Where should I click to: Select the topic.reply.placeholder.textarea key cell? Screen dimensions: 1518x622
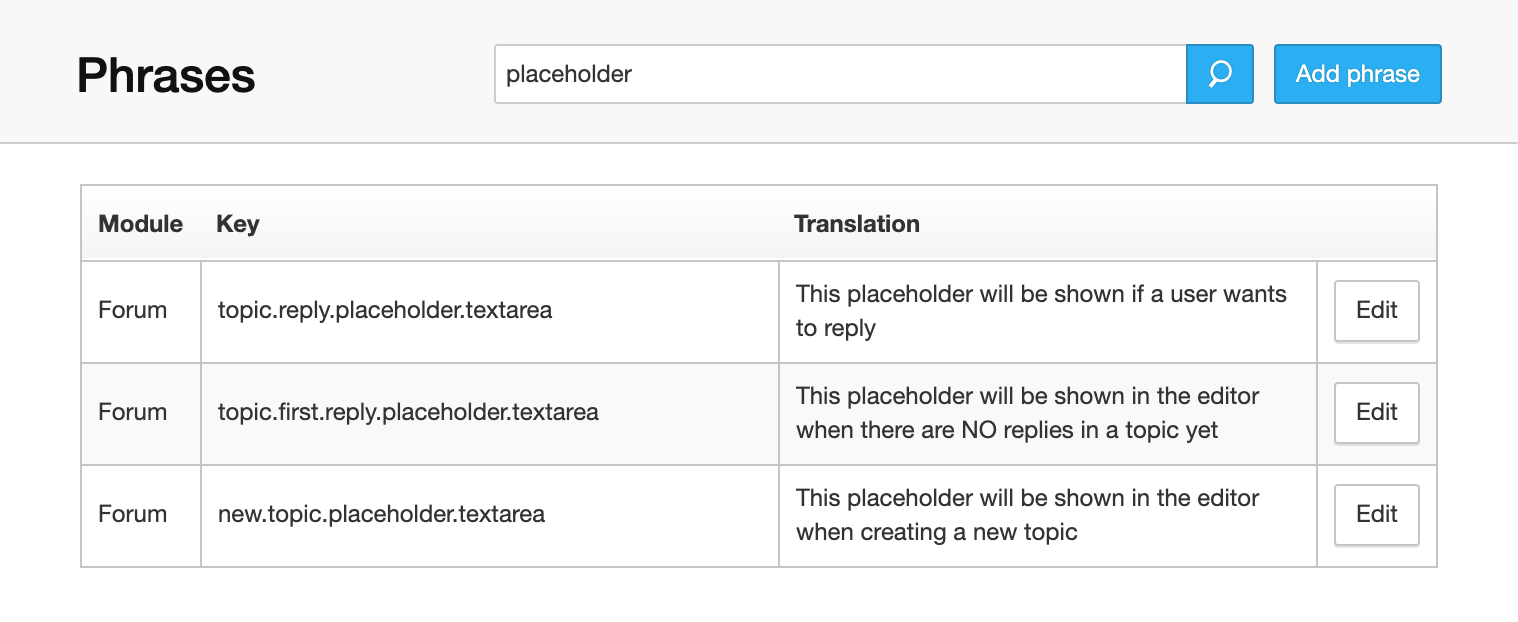(490, 311)
